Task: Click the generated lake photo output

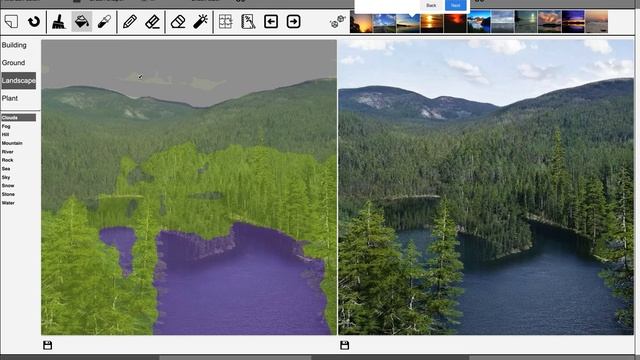Action: click(x=486, y=187)
